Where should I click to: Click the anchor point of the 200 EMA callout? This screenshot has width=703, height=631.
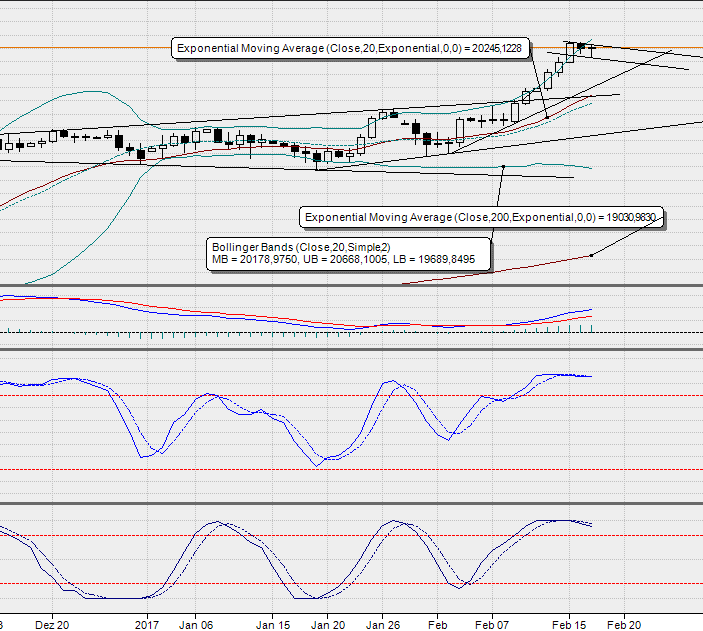coord(591,255)
